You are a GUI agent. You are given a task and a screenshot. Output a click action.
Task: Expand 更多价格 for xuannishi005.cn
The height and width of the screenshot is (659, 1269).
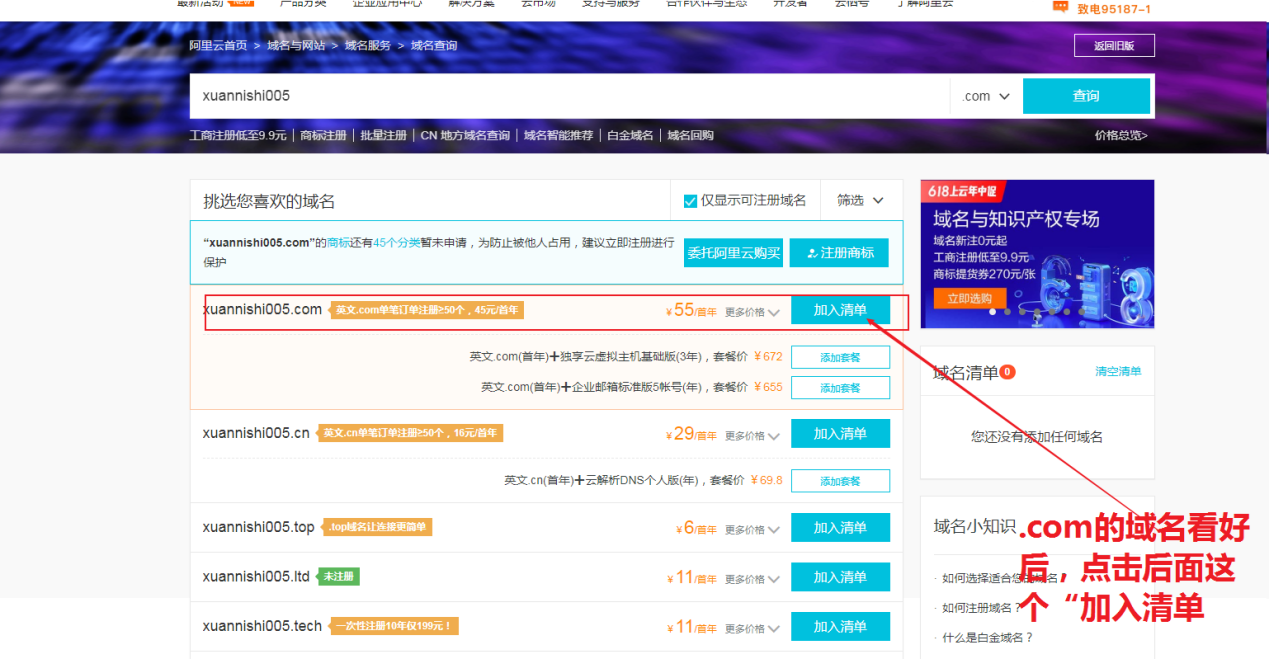tap(752, 436)
